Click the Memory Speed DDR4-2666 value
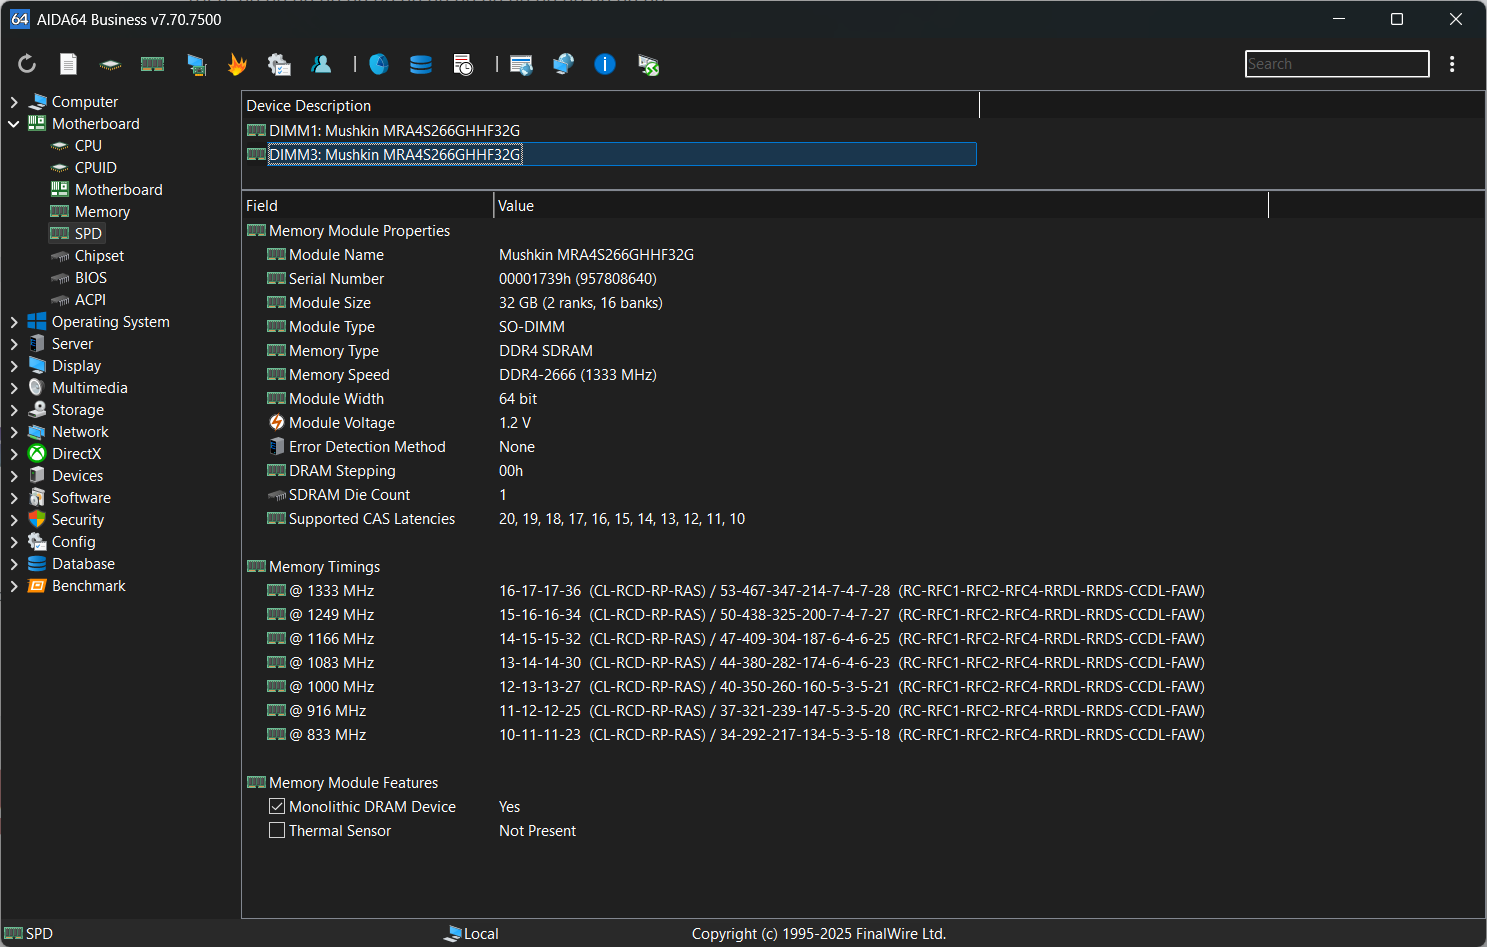 (578, 374)
